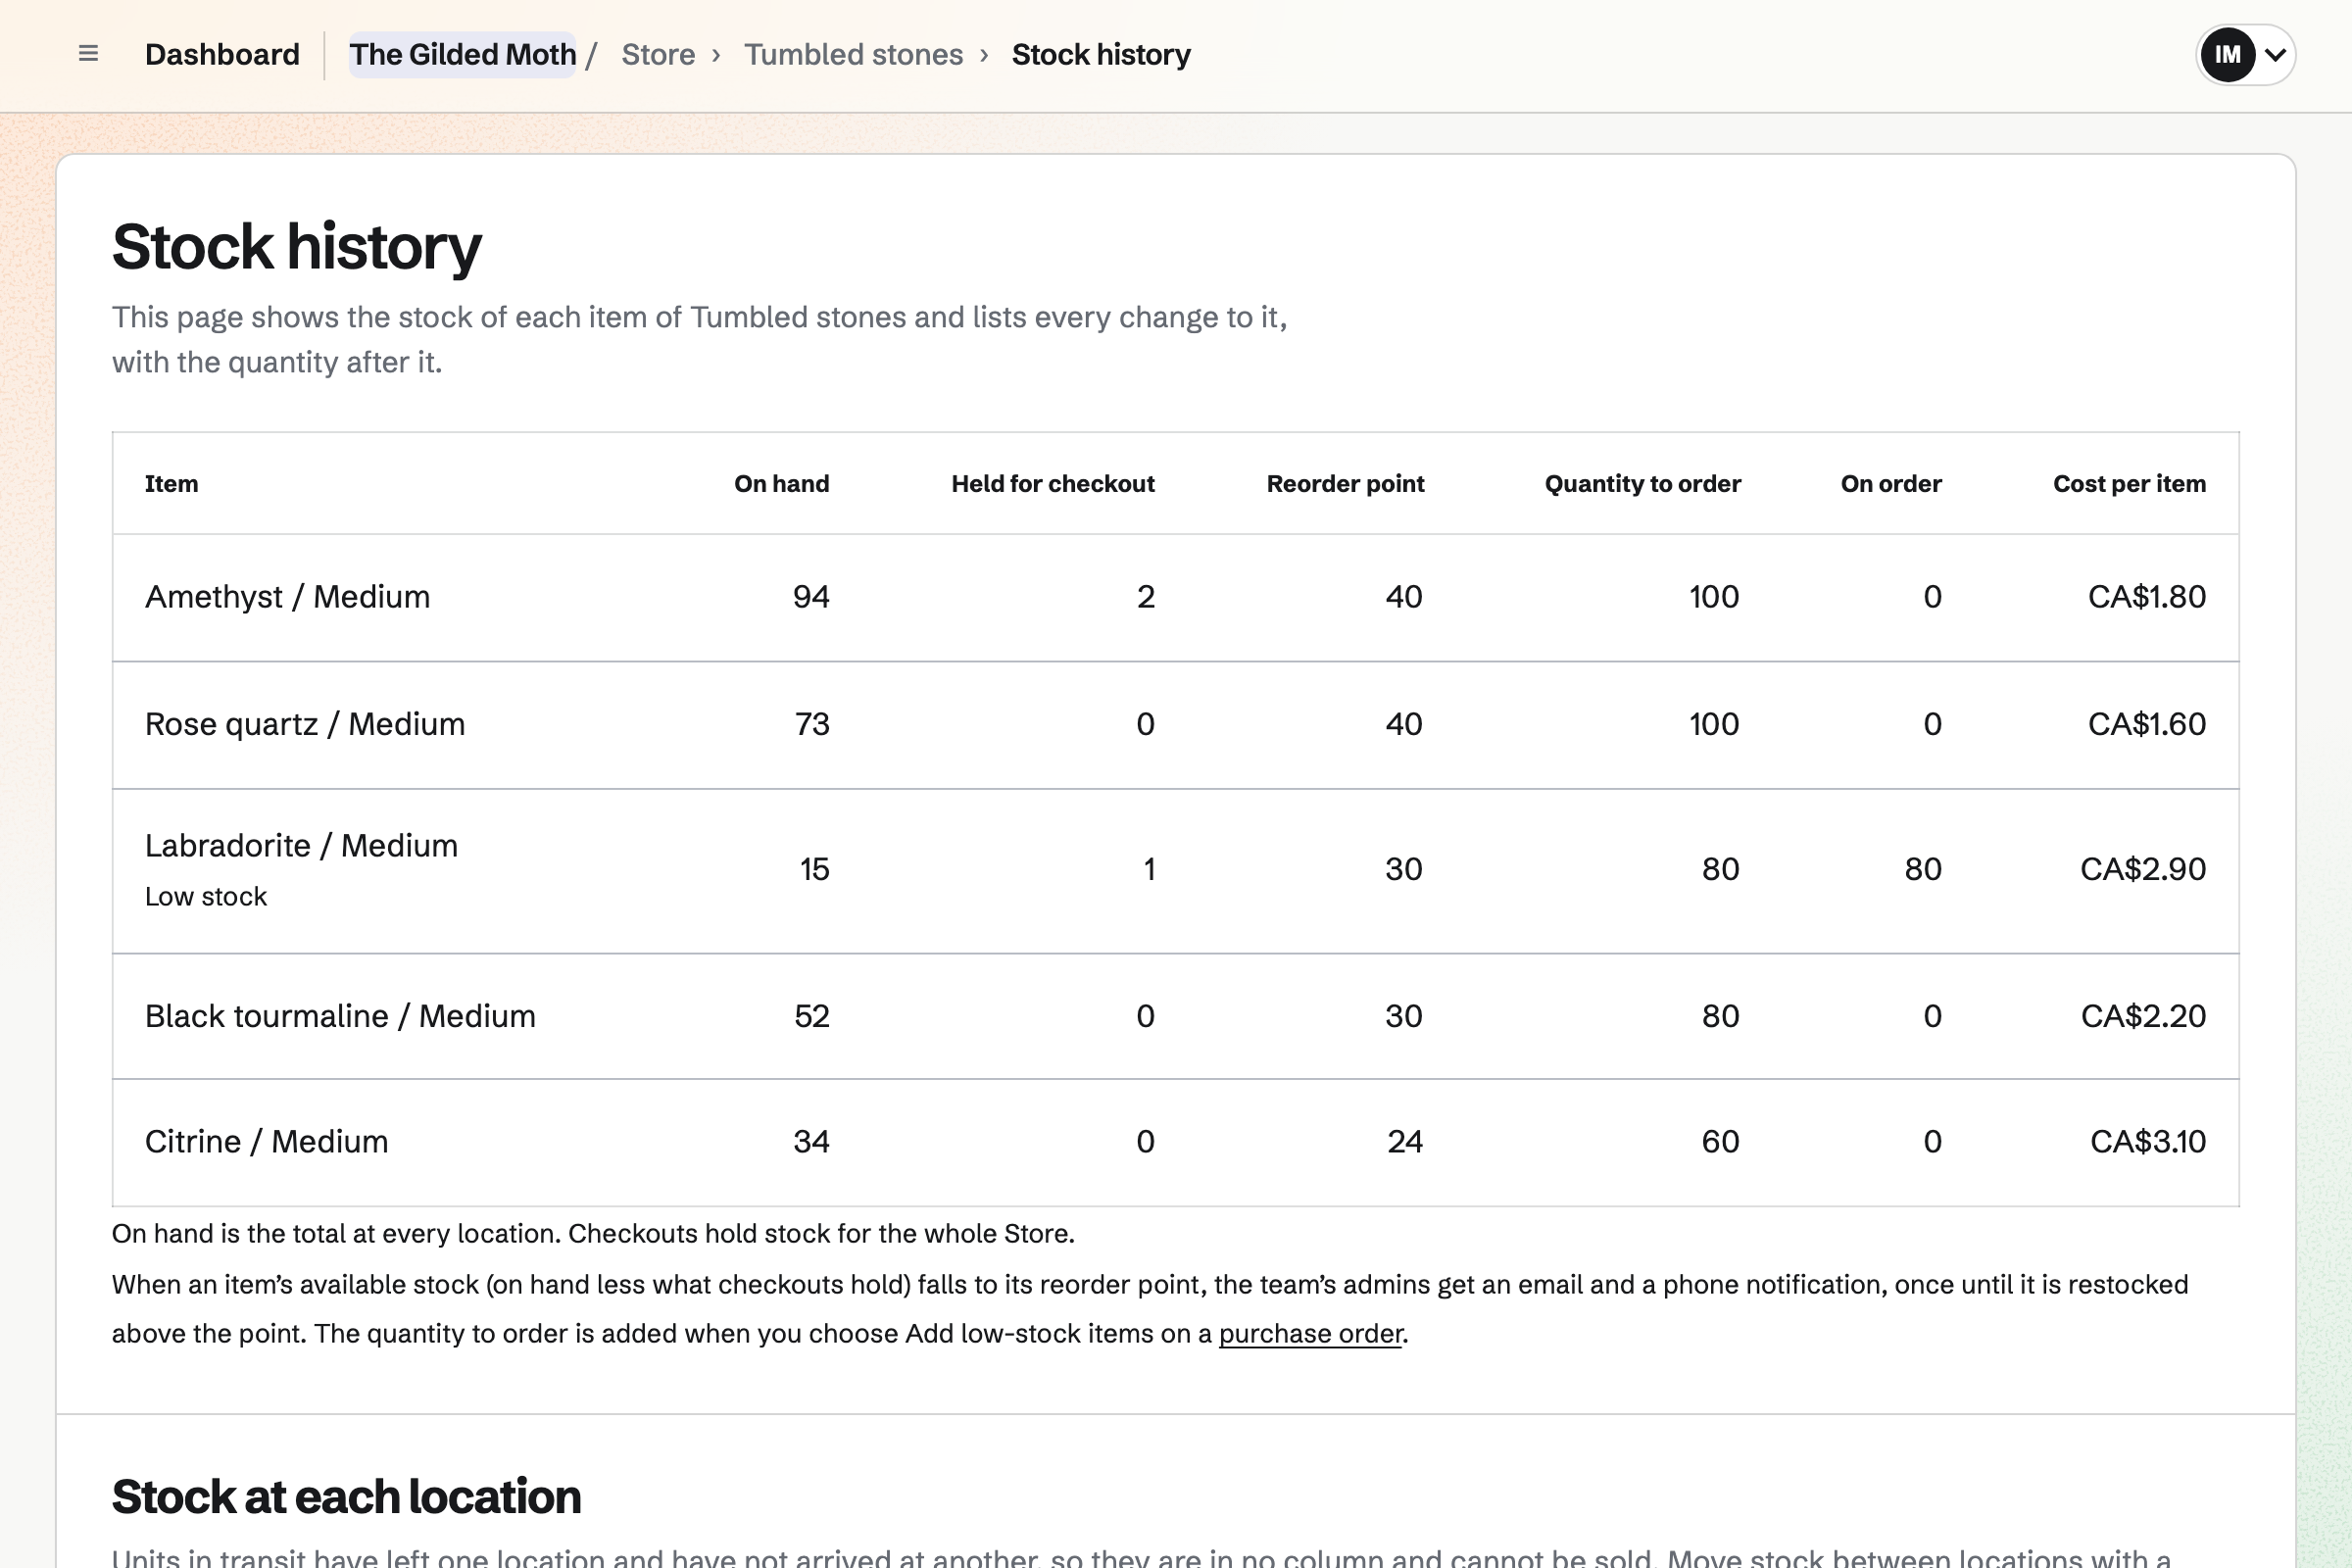The image size is (2352, 1568).
Task: Follow the purchase order link
Action: [x=1310, y=1333]
